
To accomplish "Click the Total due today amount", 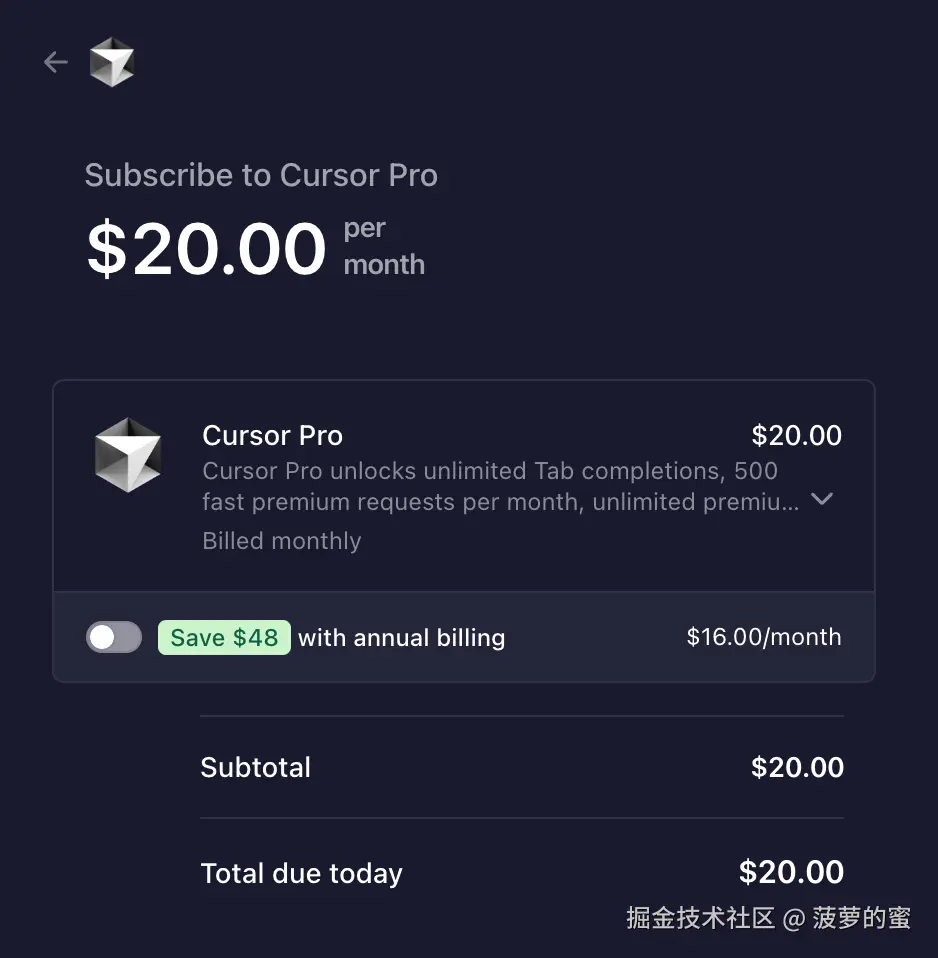I will click(791, 873).
